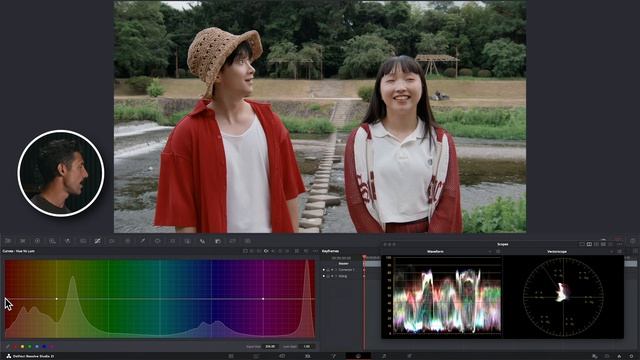This screenshot has width=640, height=360.
Task: Click the Keyframes panel title
Action: (330, 251)
